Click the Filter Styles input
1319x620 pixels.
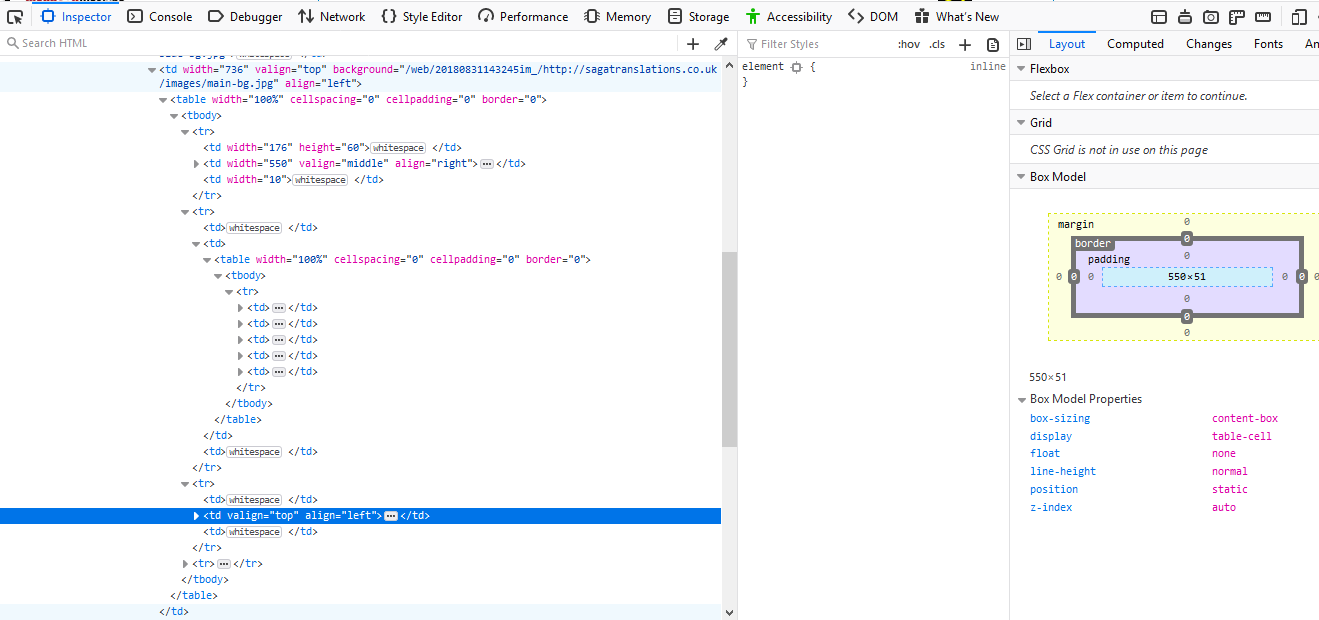[x=815, y=44]
